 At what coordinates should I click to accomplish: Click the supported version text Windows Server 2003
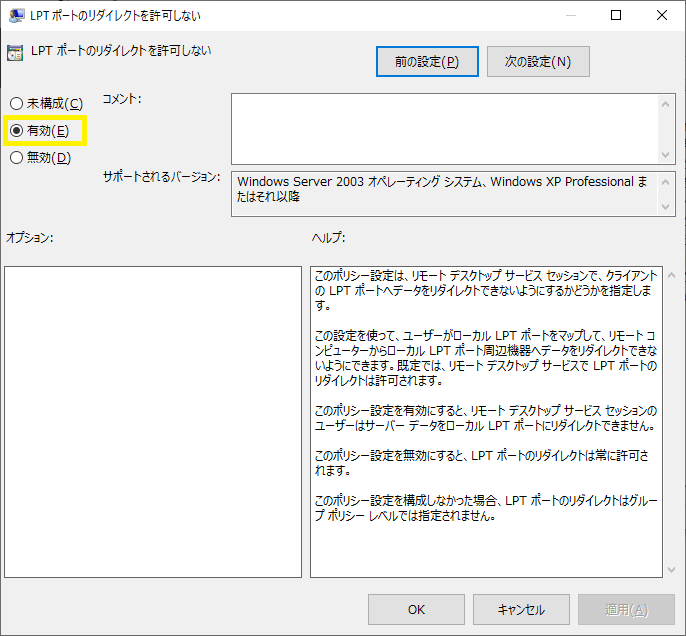click(301, 182)
